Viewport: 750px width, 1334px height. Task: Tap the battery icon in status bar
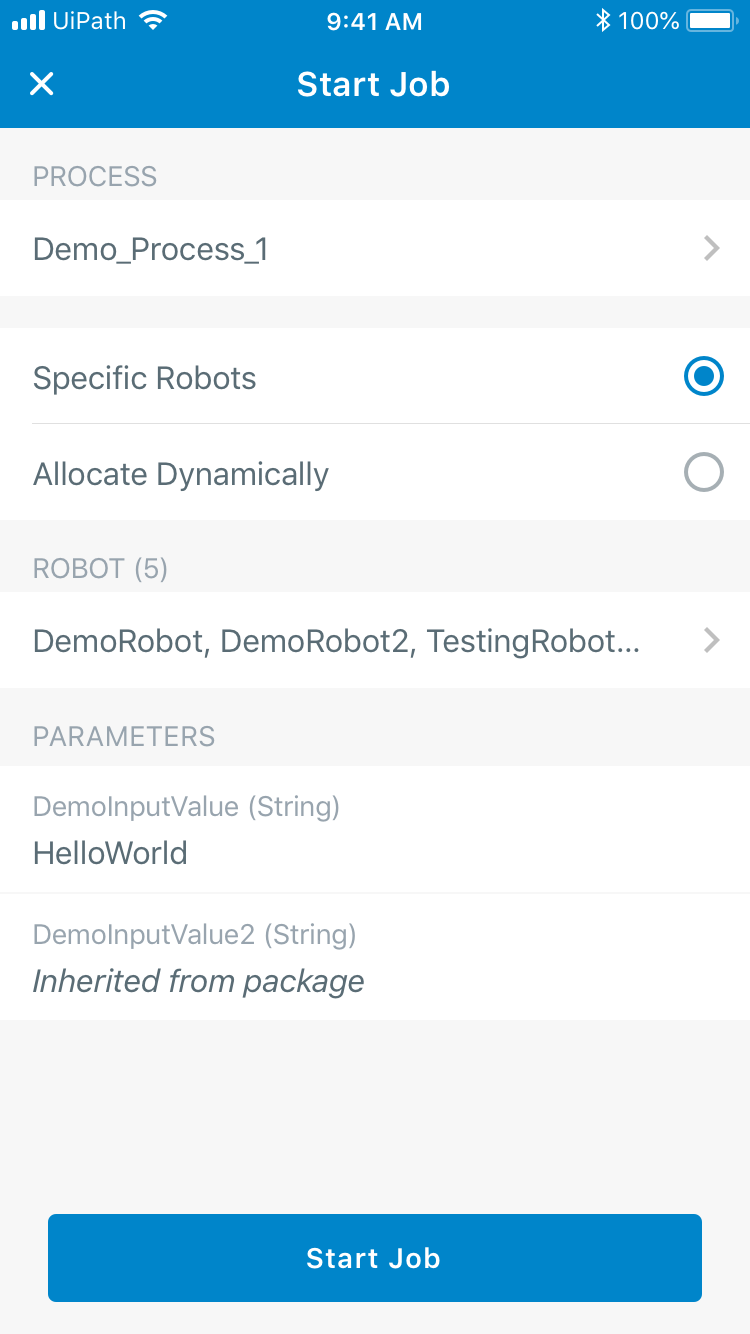pos(711,21)
